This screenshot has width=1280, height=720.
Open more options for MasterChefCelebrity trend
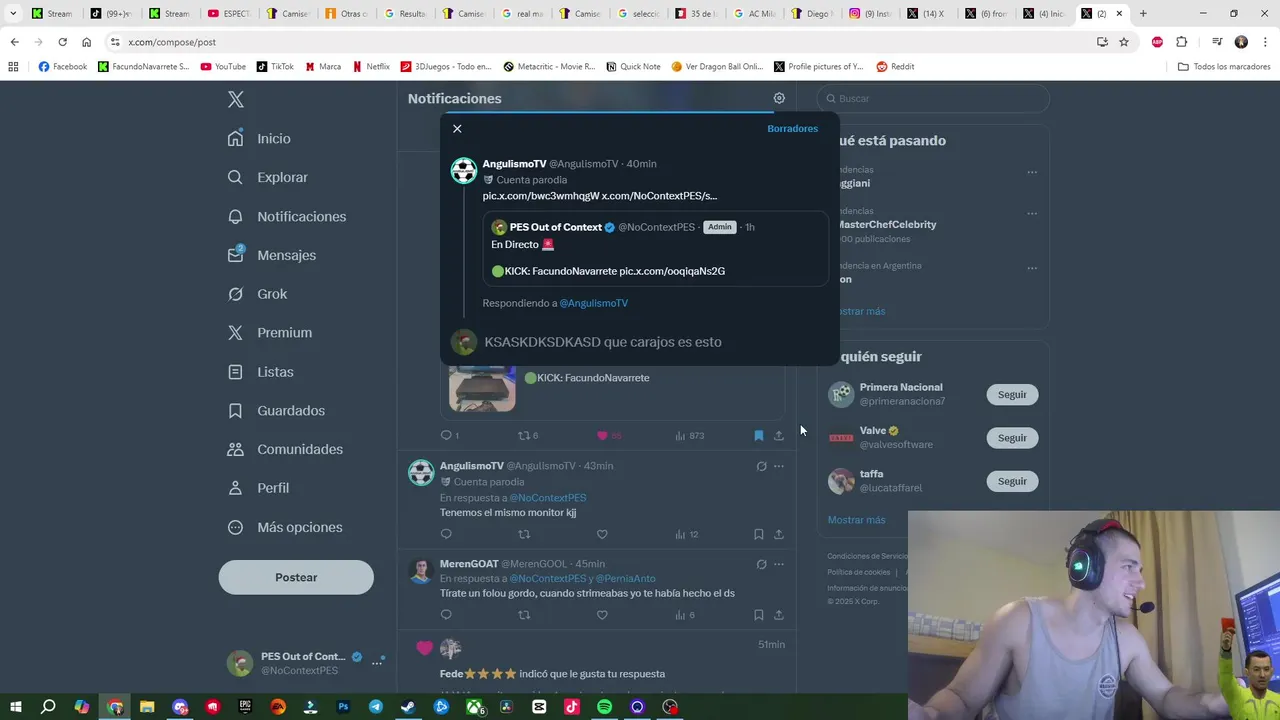(x=1032, y=213)
